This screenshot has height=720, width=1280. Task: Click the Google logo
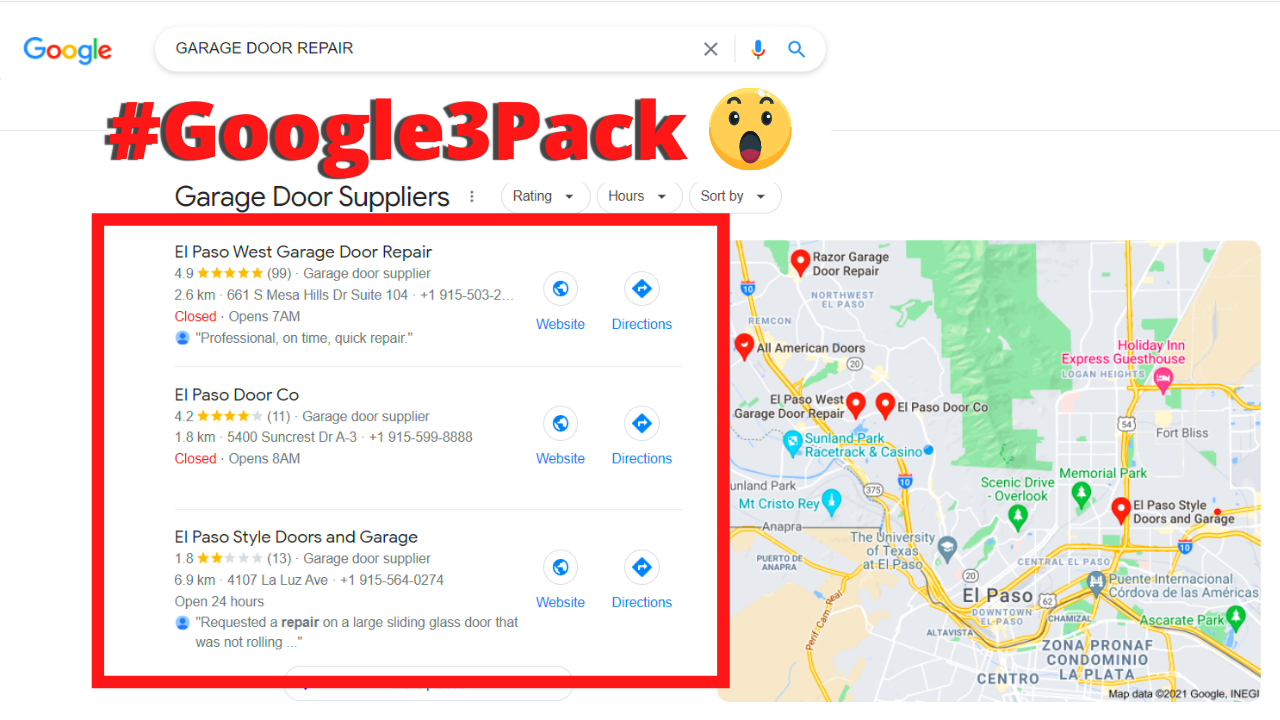tap(68, 50)
